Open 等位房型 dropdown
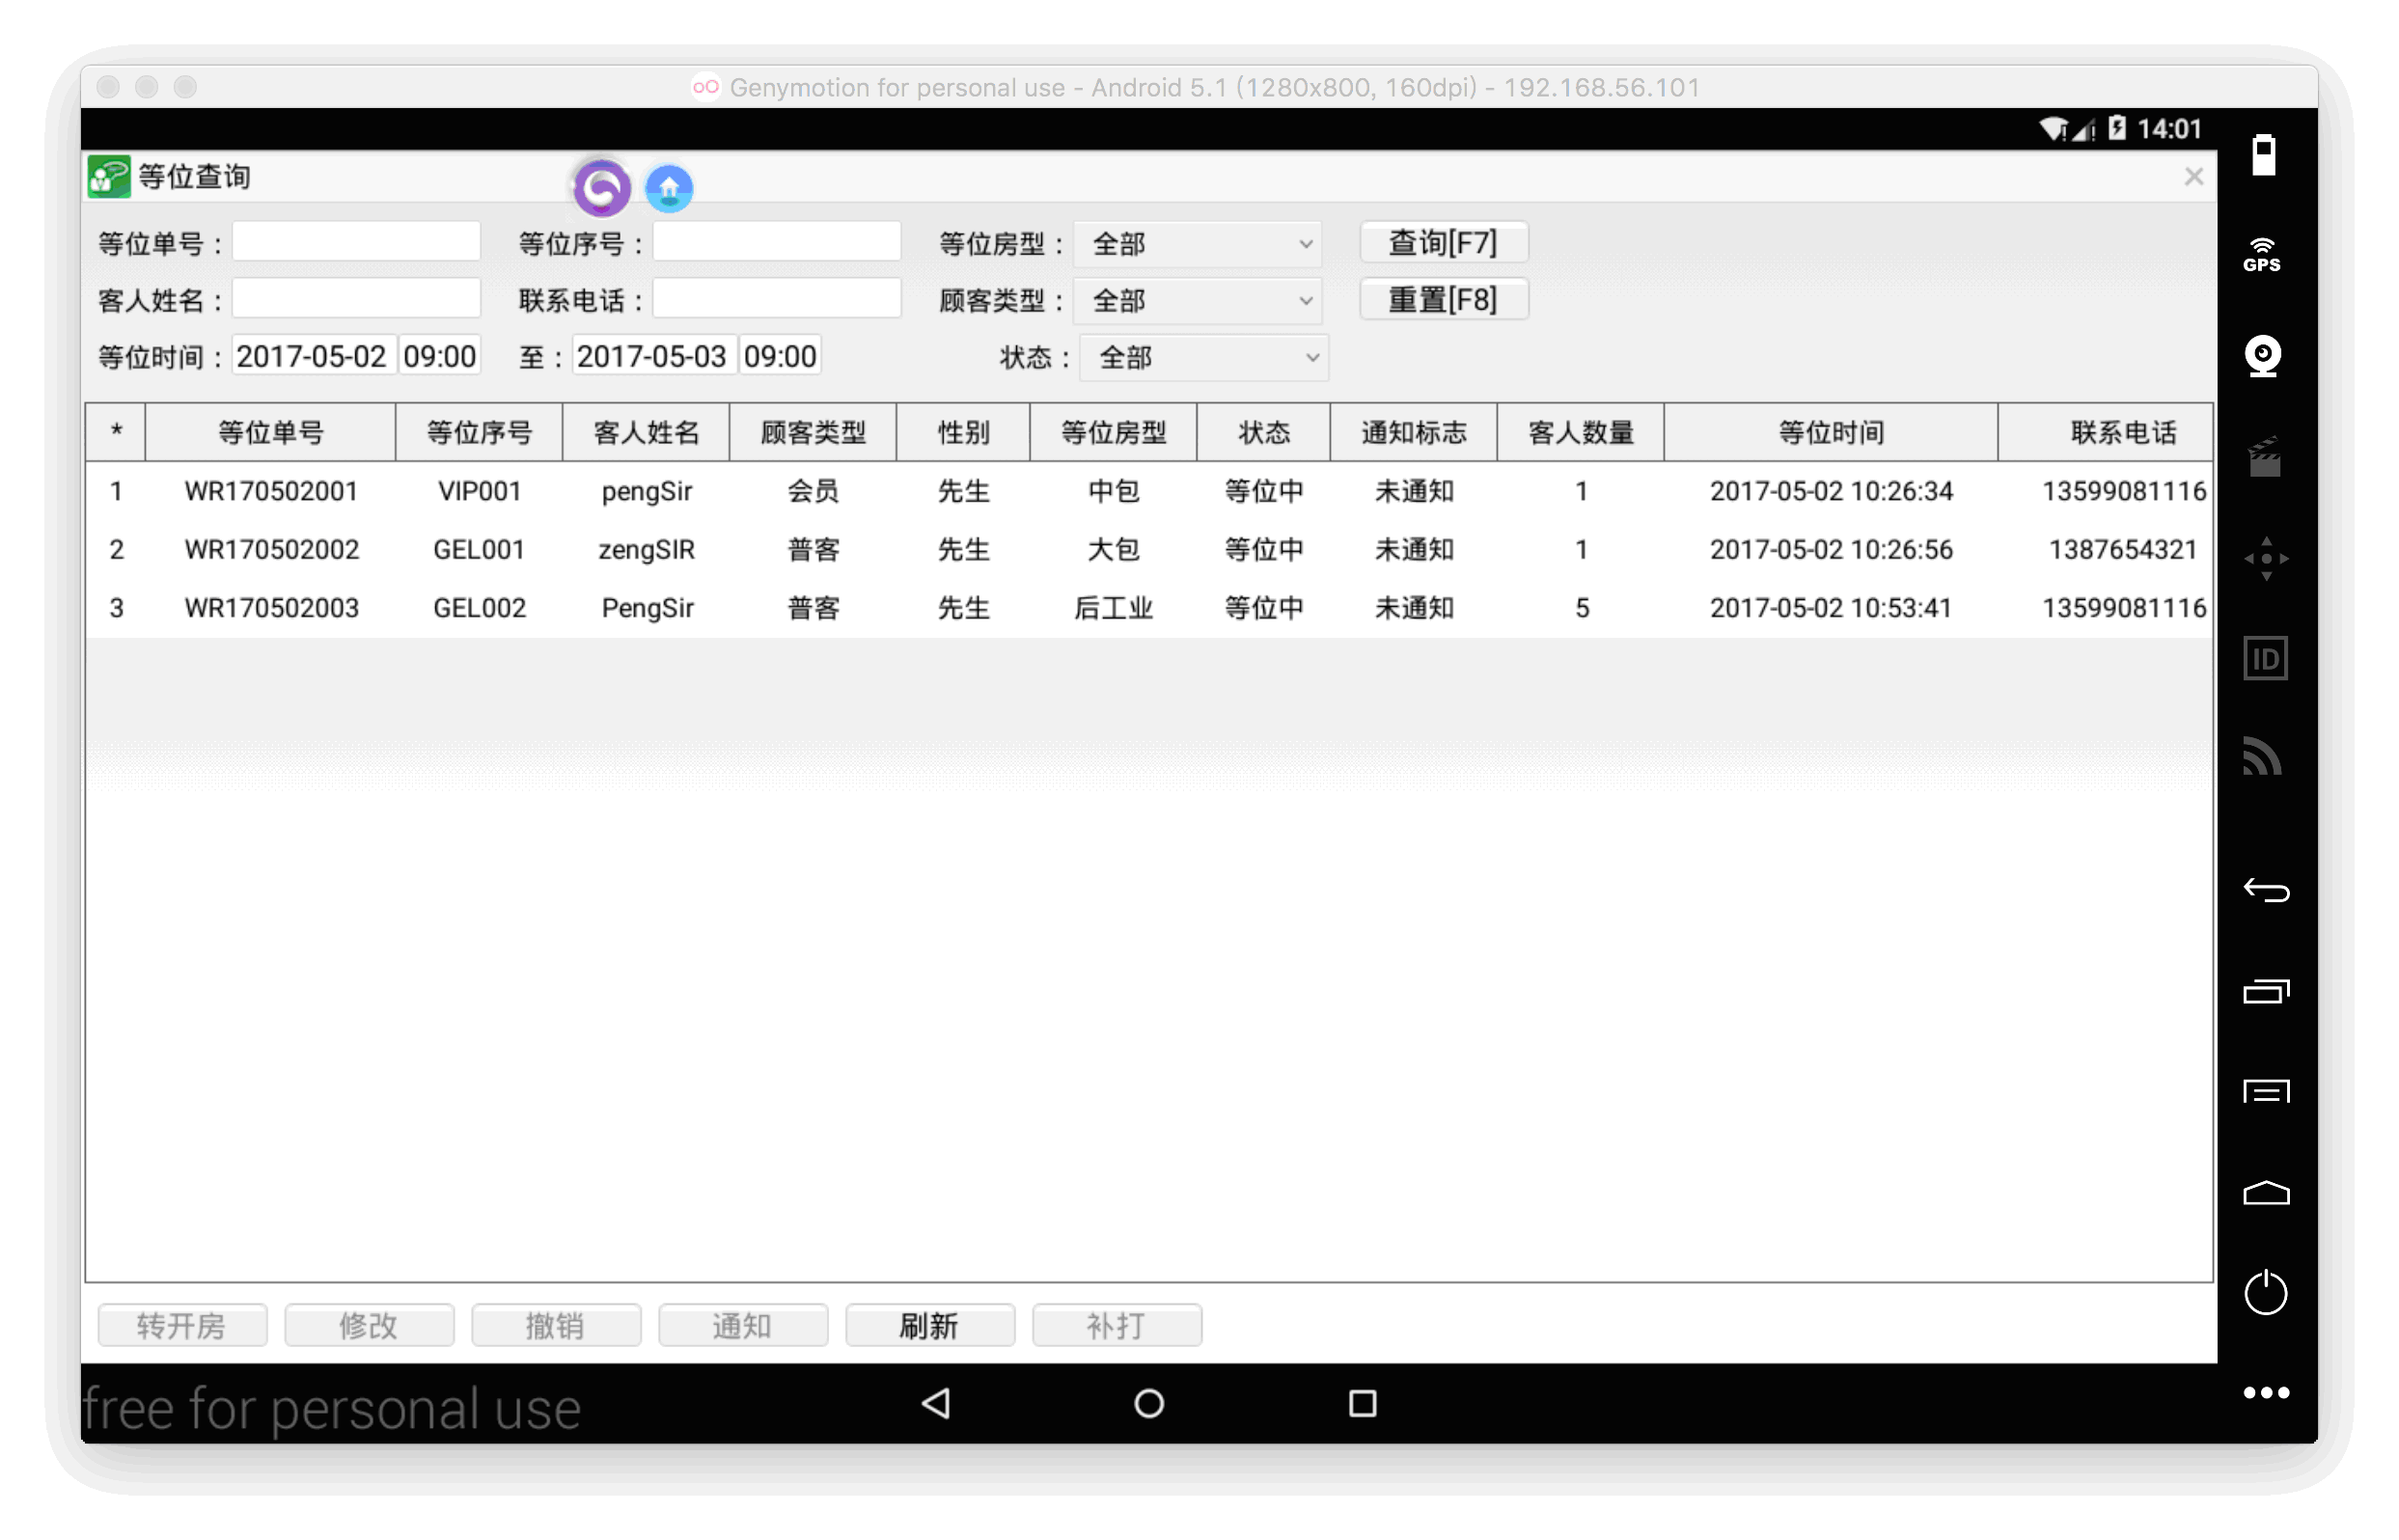2399x1540 pixels. 1198,244
